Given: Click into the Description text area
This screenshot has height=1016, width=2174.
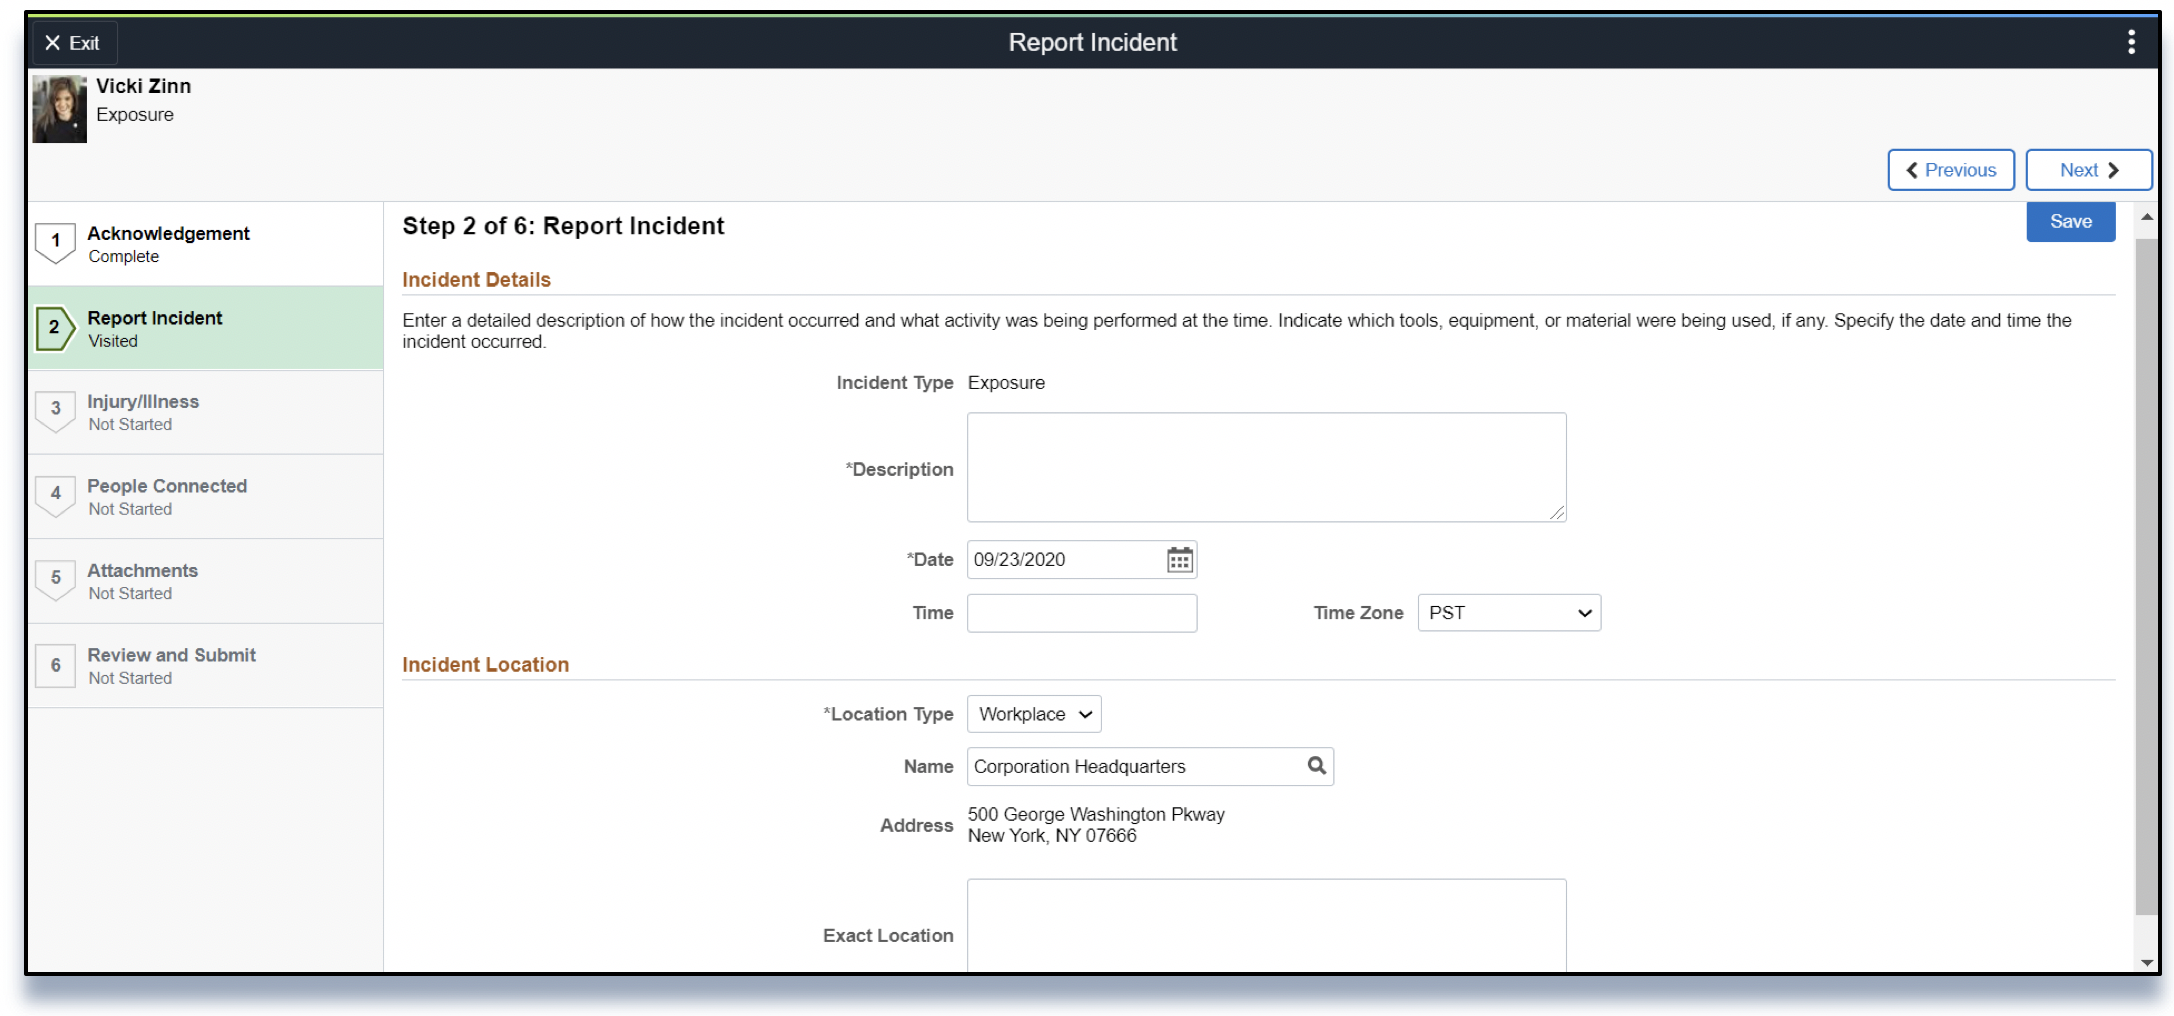Looking at the screenshot, I should [1265, 467].
